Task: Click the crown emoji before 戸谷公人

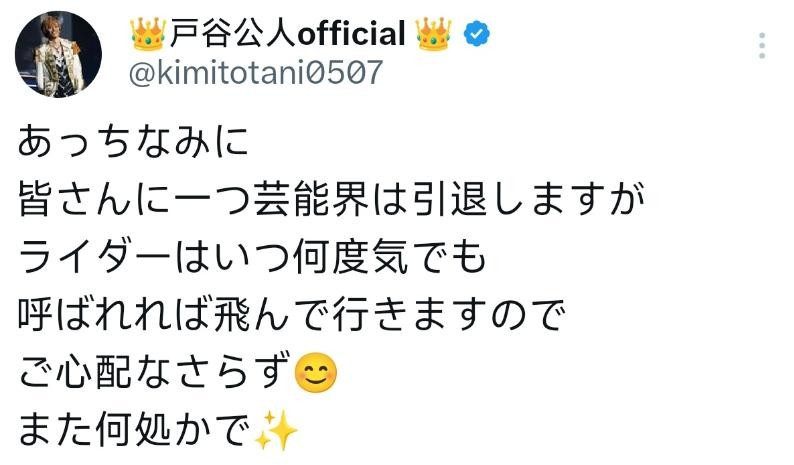Action: tap(148, 34)
